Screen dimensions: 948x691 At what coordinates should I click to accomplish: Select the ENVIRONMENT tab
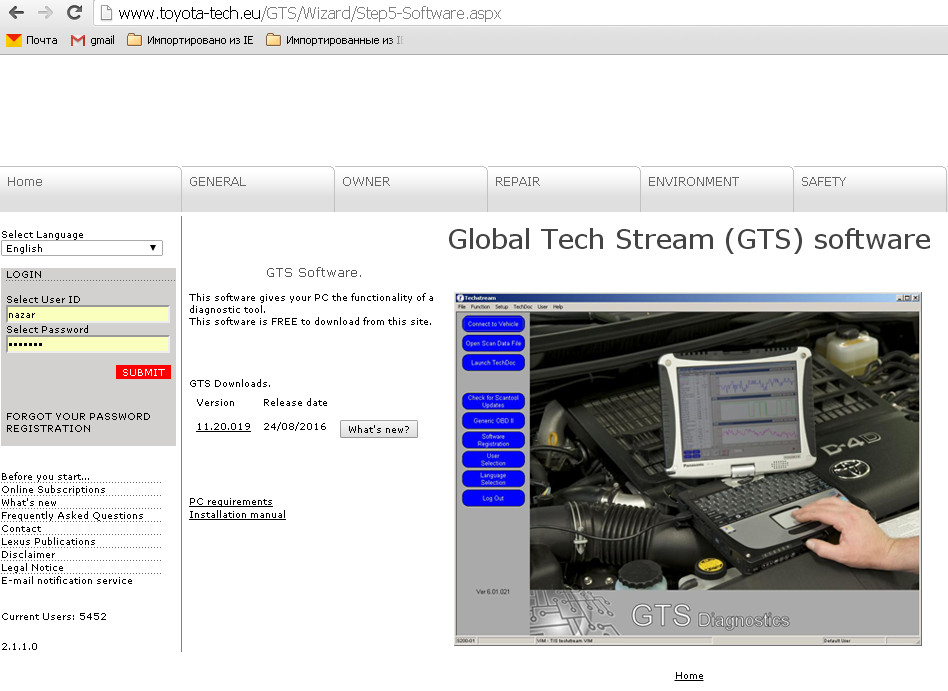point(693,182)
